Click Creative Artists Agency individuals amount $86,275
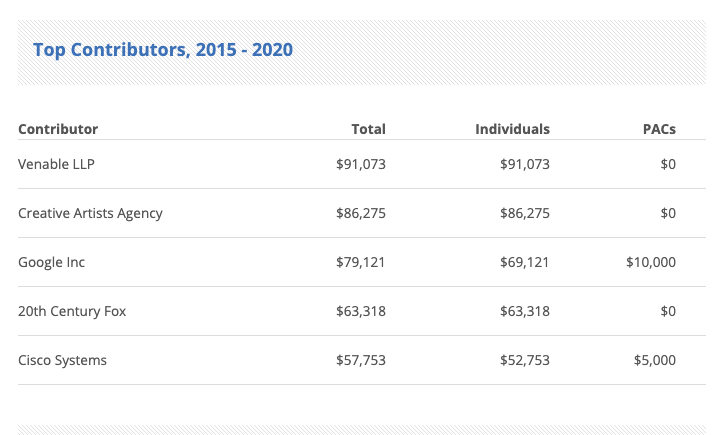This screenshot has width=725, height=435. (525, 213)
